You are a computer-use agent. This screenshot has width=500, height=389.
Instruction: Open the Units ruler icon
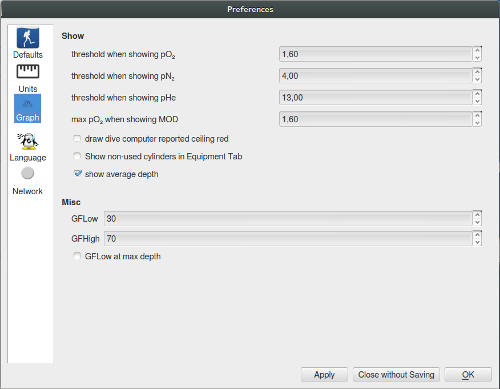coord(28,71)
